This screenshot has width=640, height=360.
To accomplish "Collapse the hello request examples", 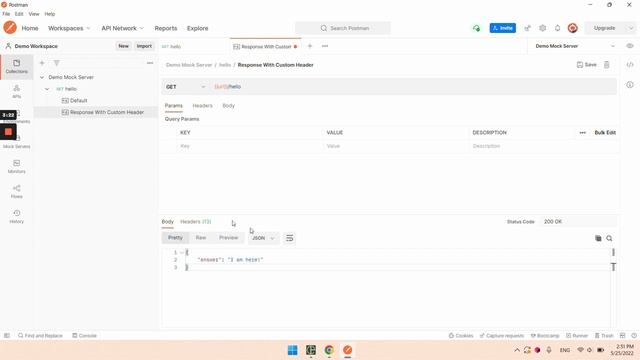I will click(47, 89).
